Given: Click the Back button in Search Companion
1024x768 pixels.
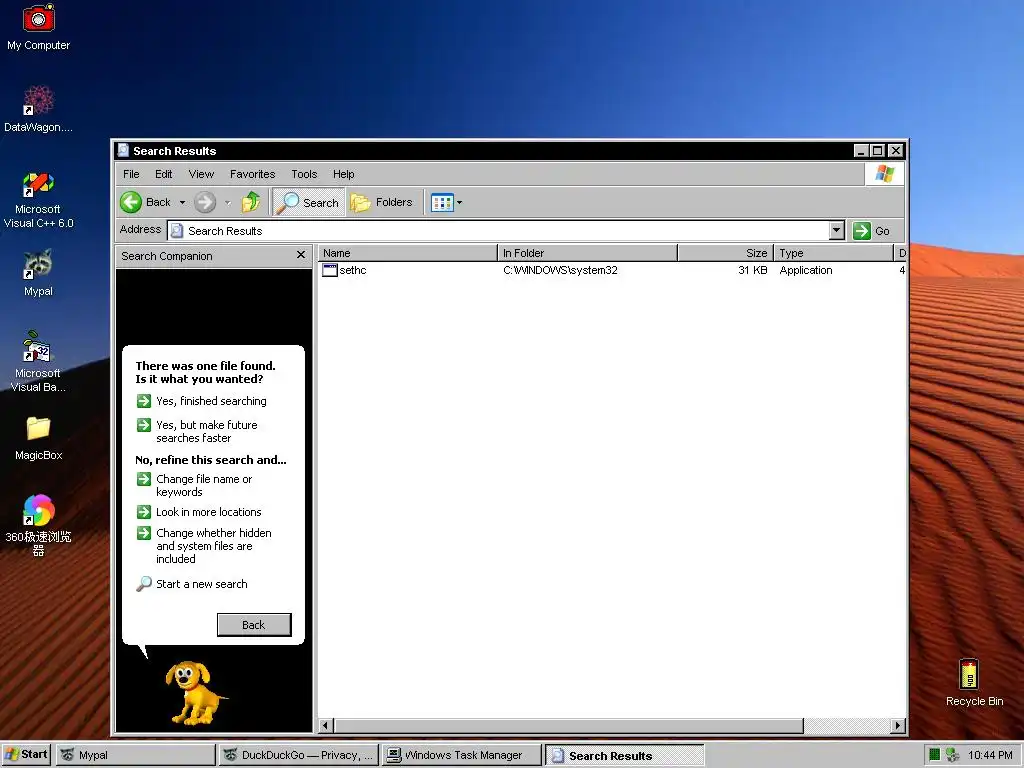Looking at the screenshot, I should (x=254, y=625).
